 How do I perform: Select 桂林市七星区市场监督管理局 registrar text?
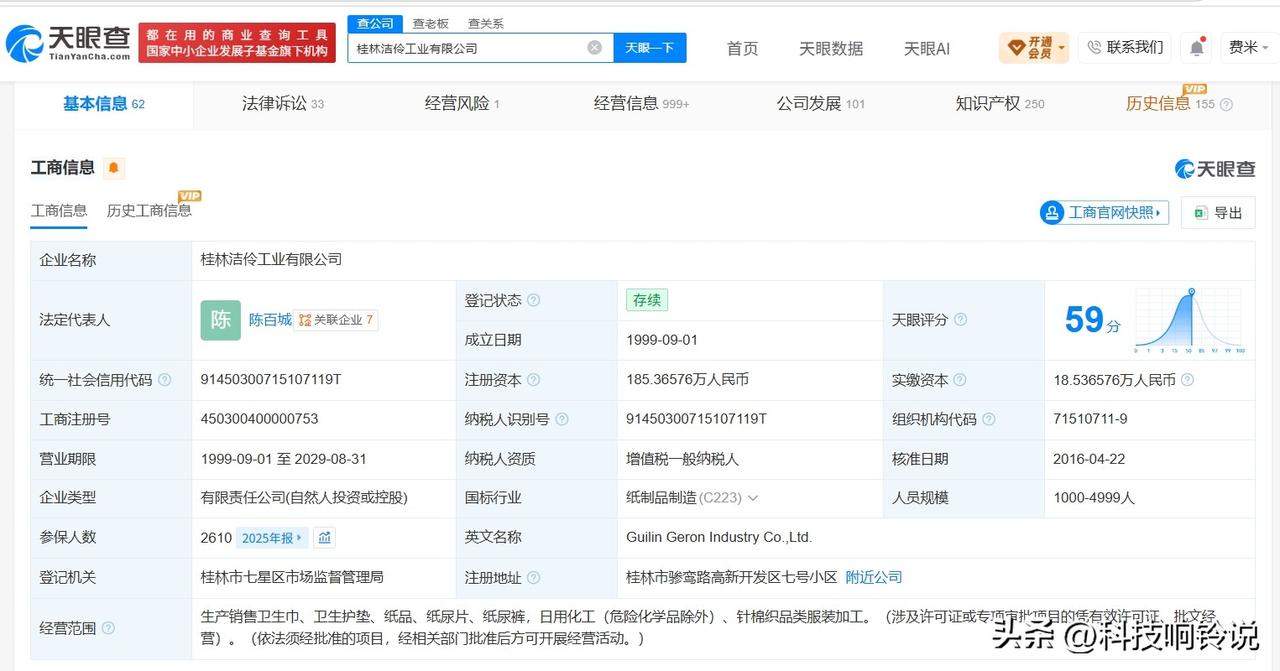click(x=292, y=577)
